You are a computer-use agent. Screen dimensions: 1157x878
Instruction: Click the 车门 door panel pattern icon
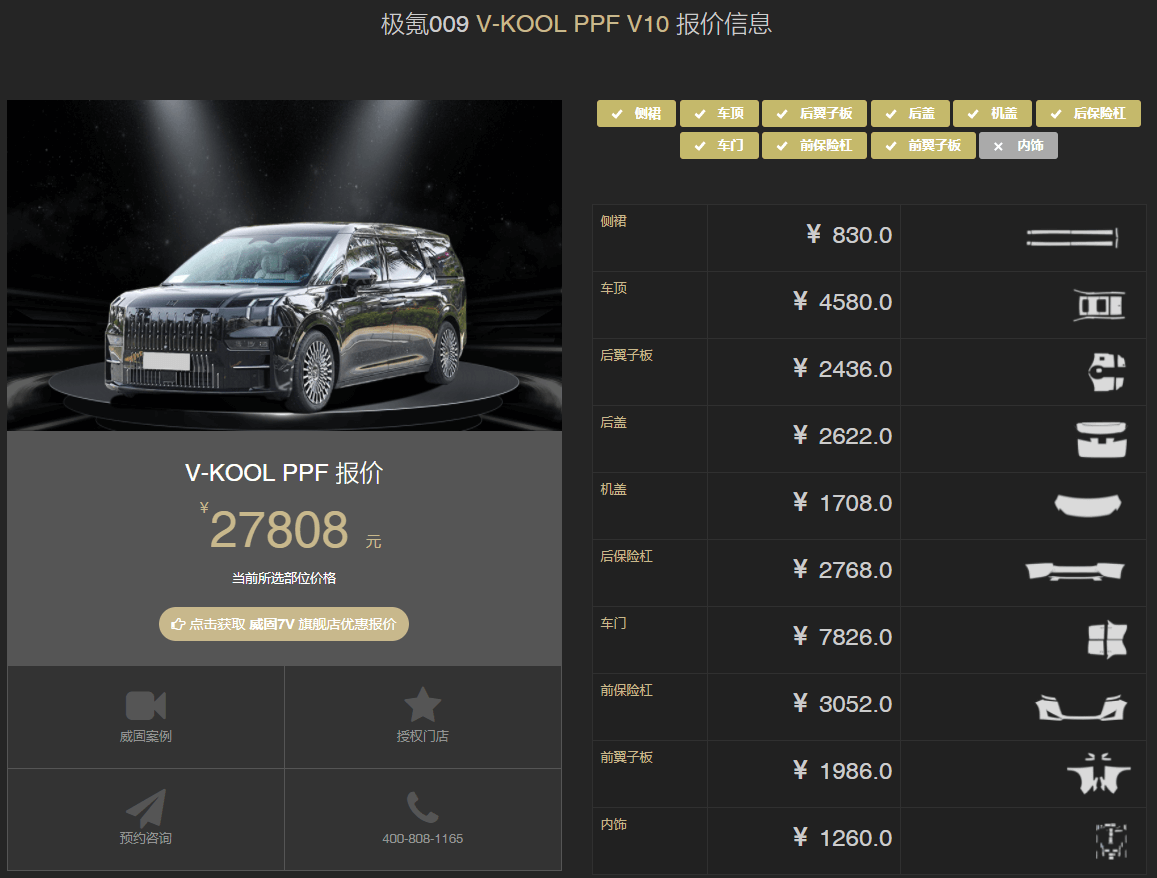pos(1106,640)
